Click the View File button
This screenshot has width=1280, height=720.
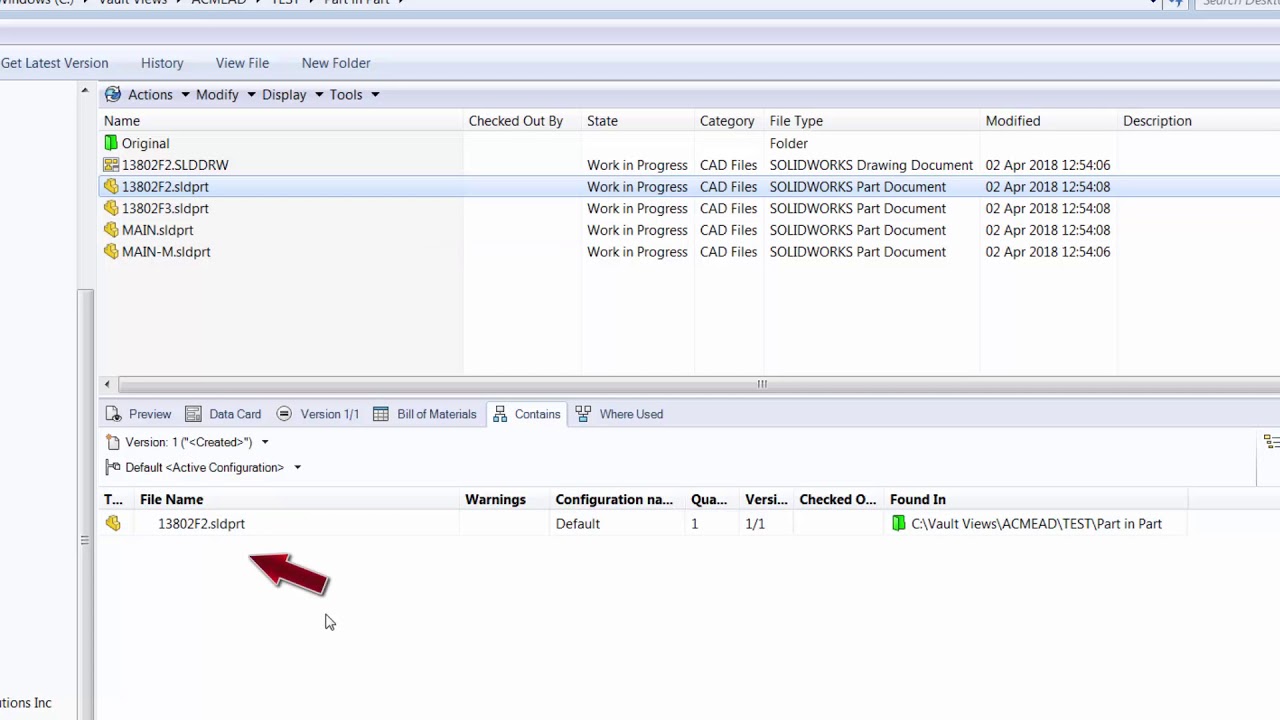coord(242,63)
